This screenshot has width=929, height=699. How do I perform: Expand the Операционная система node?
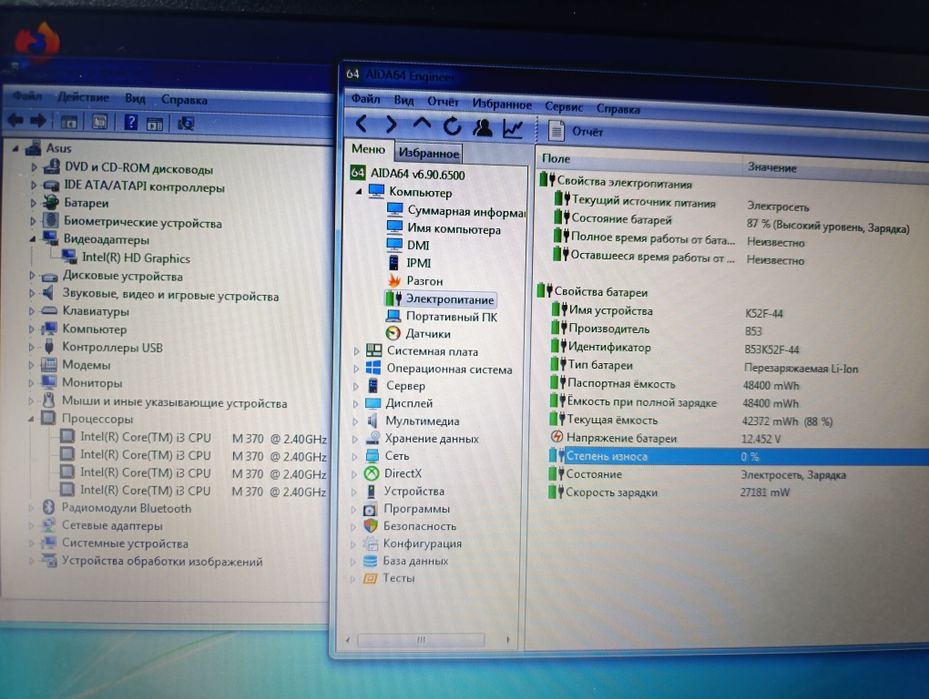(355, 368)
